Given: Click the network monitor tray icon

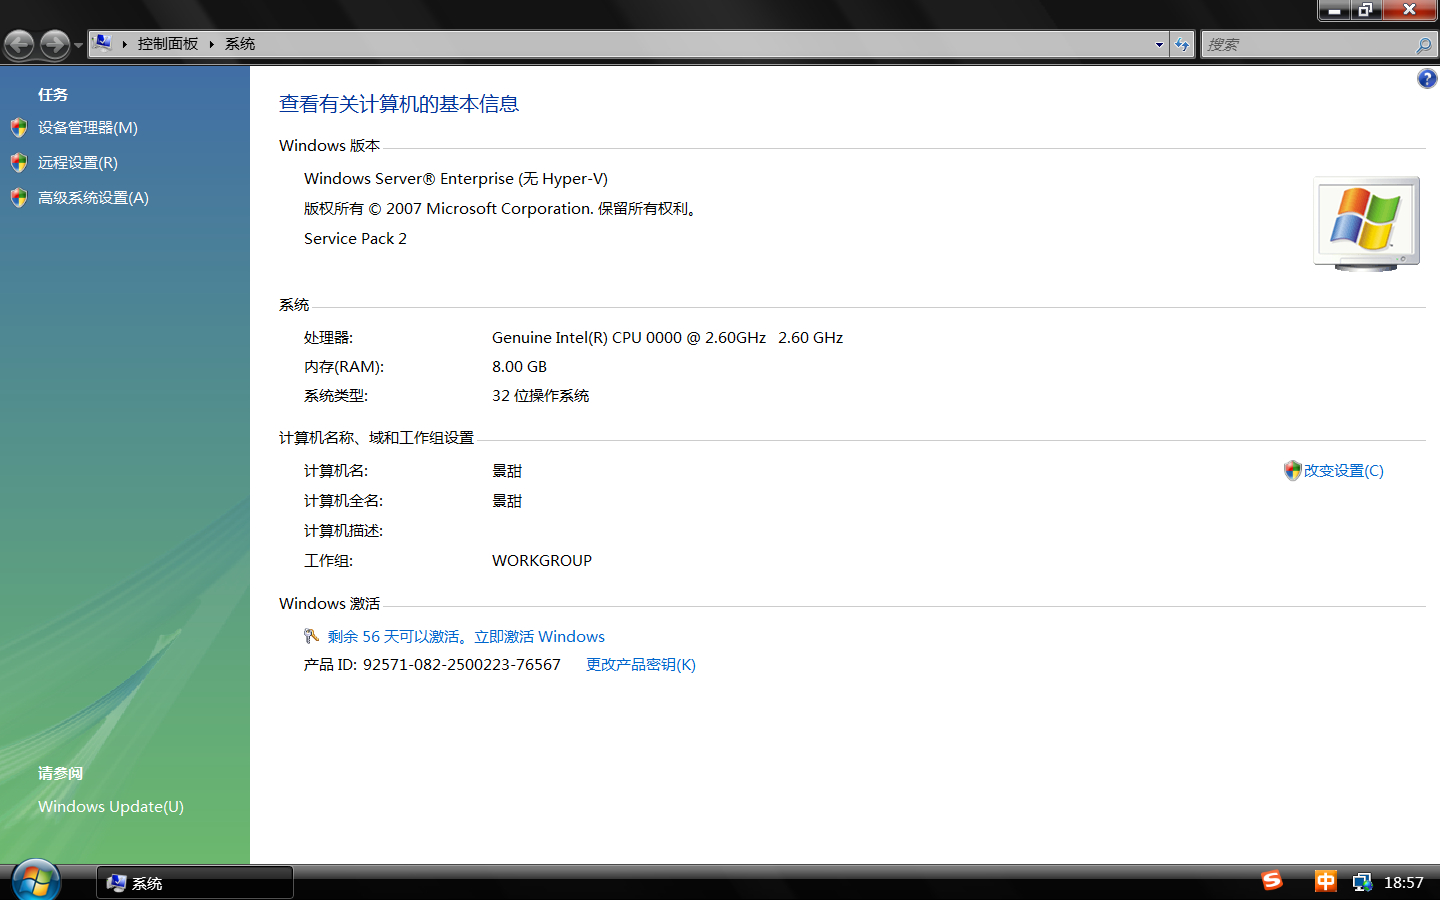Looking at the screenshot, I should (1362, 882).
